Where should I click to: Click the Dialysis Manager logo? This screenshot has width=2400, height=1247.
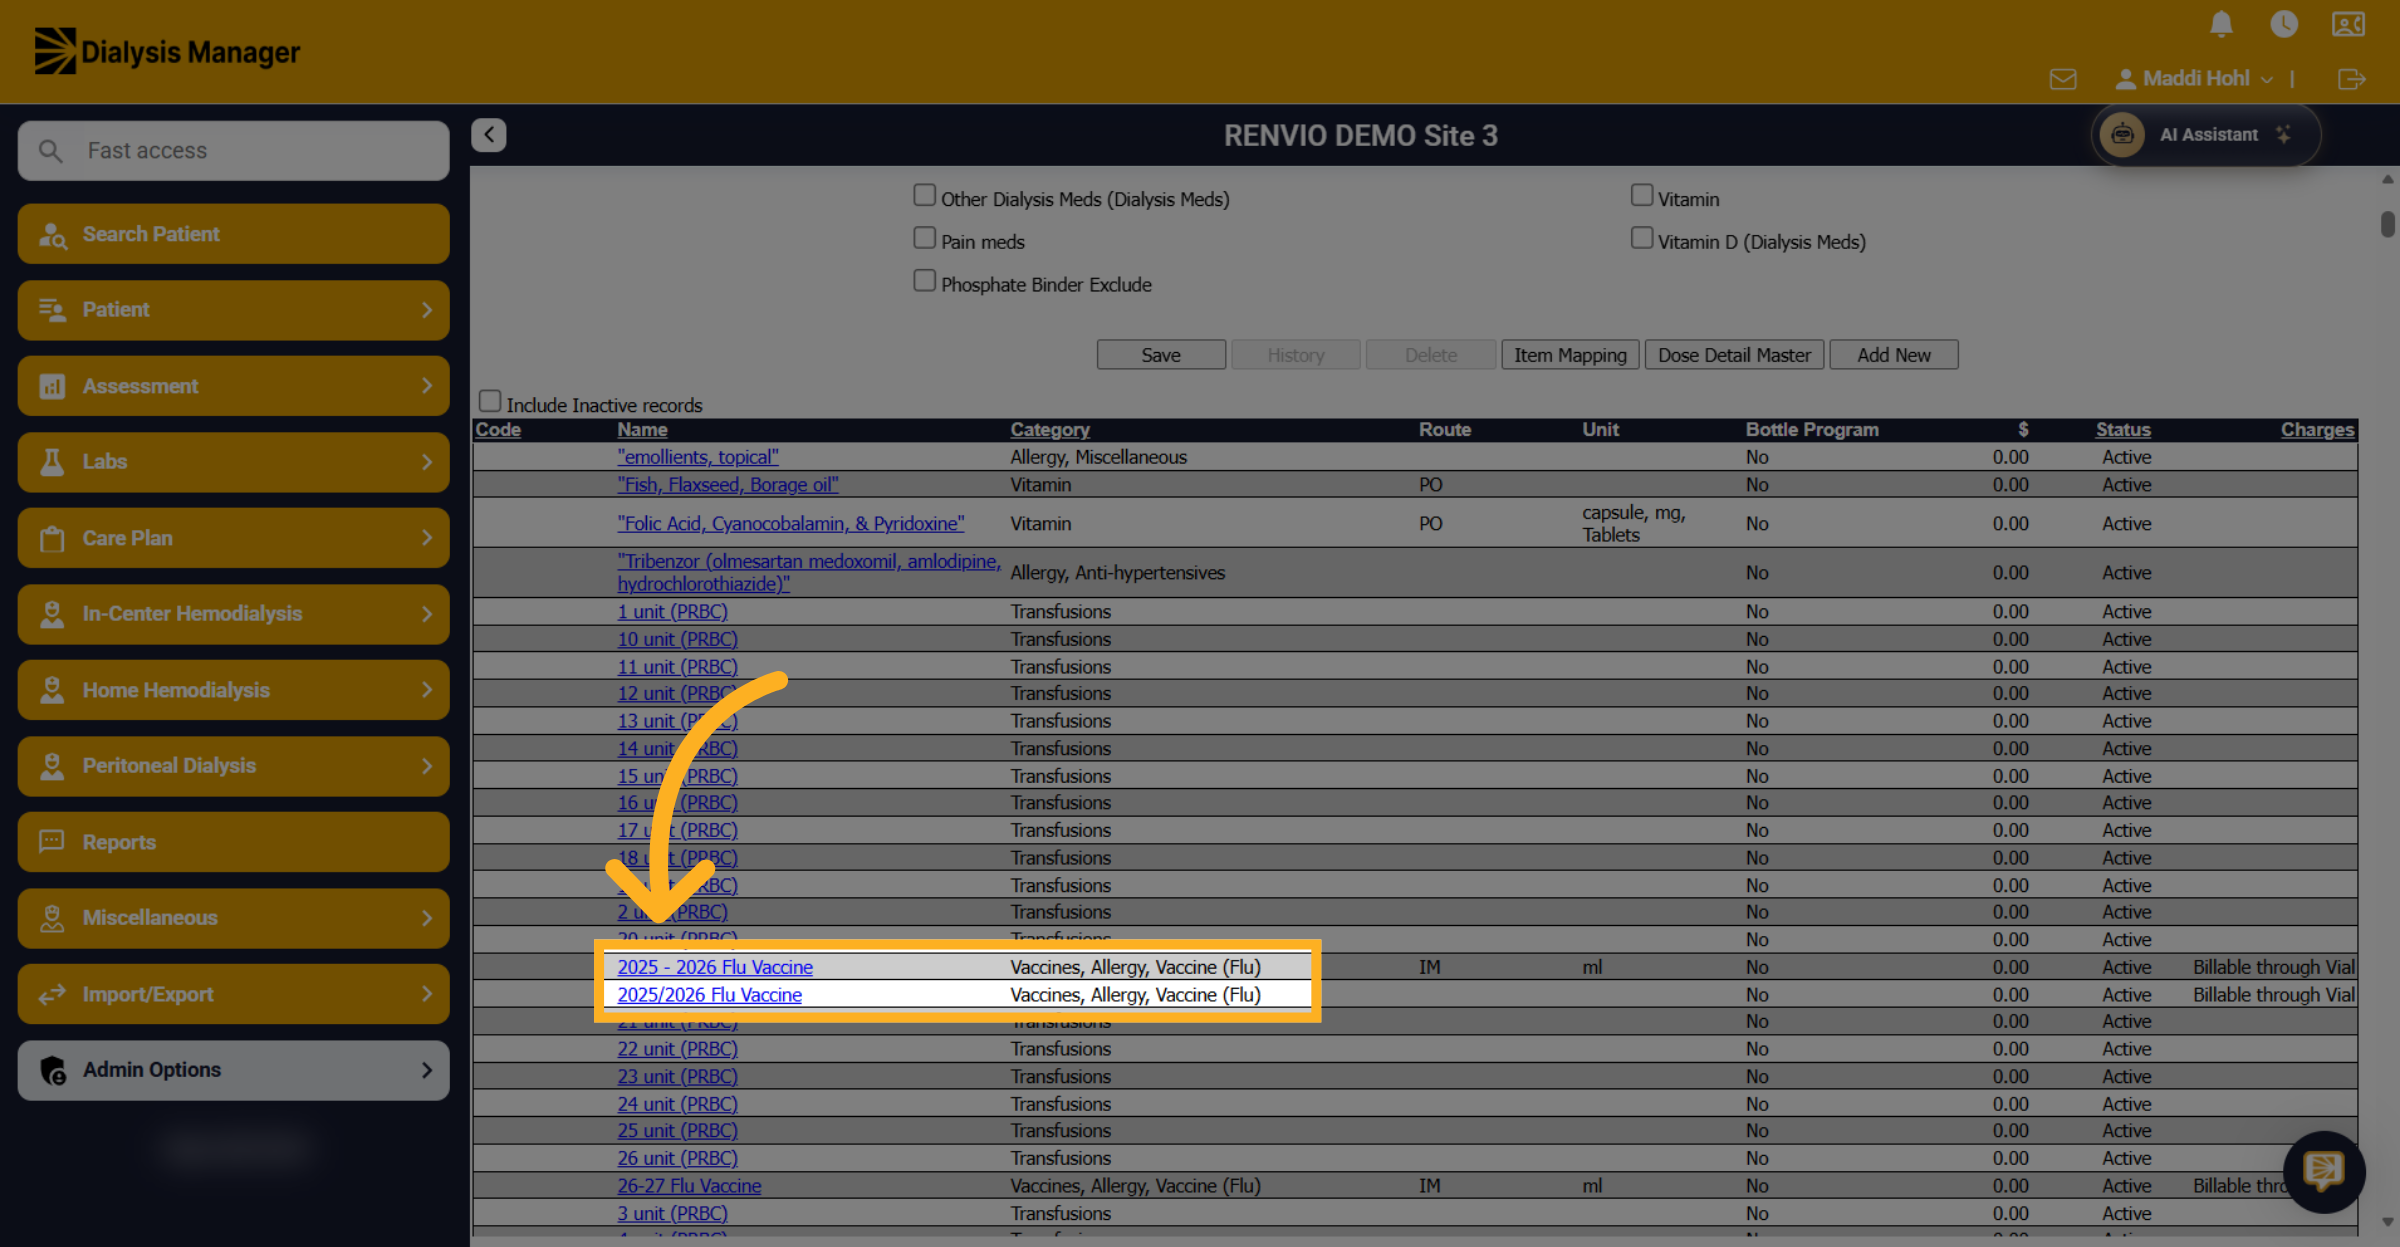167,51
